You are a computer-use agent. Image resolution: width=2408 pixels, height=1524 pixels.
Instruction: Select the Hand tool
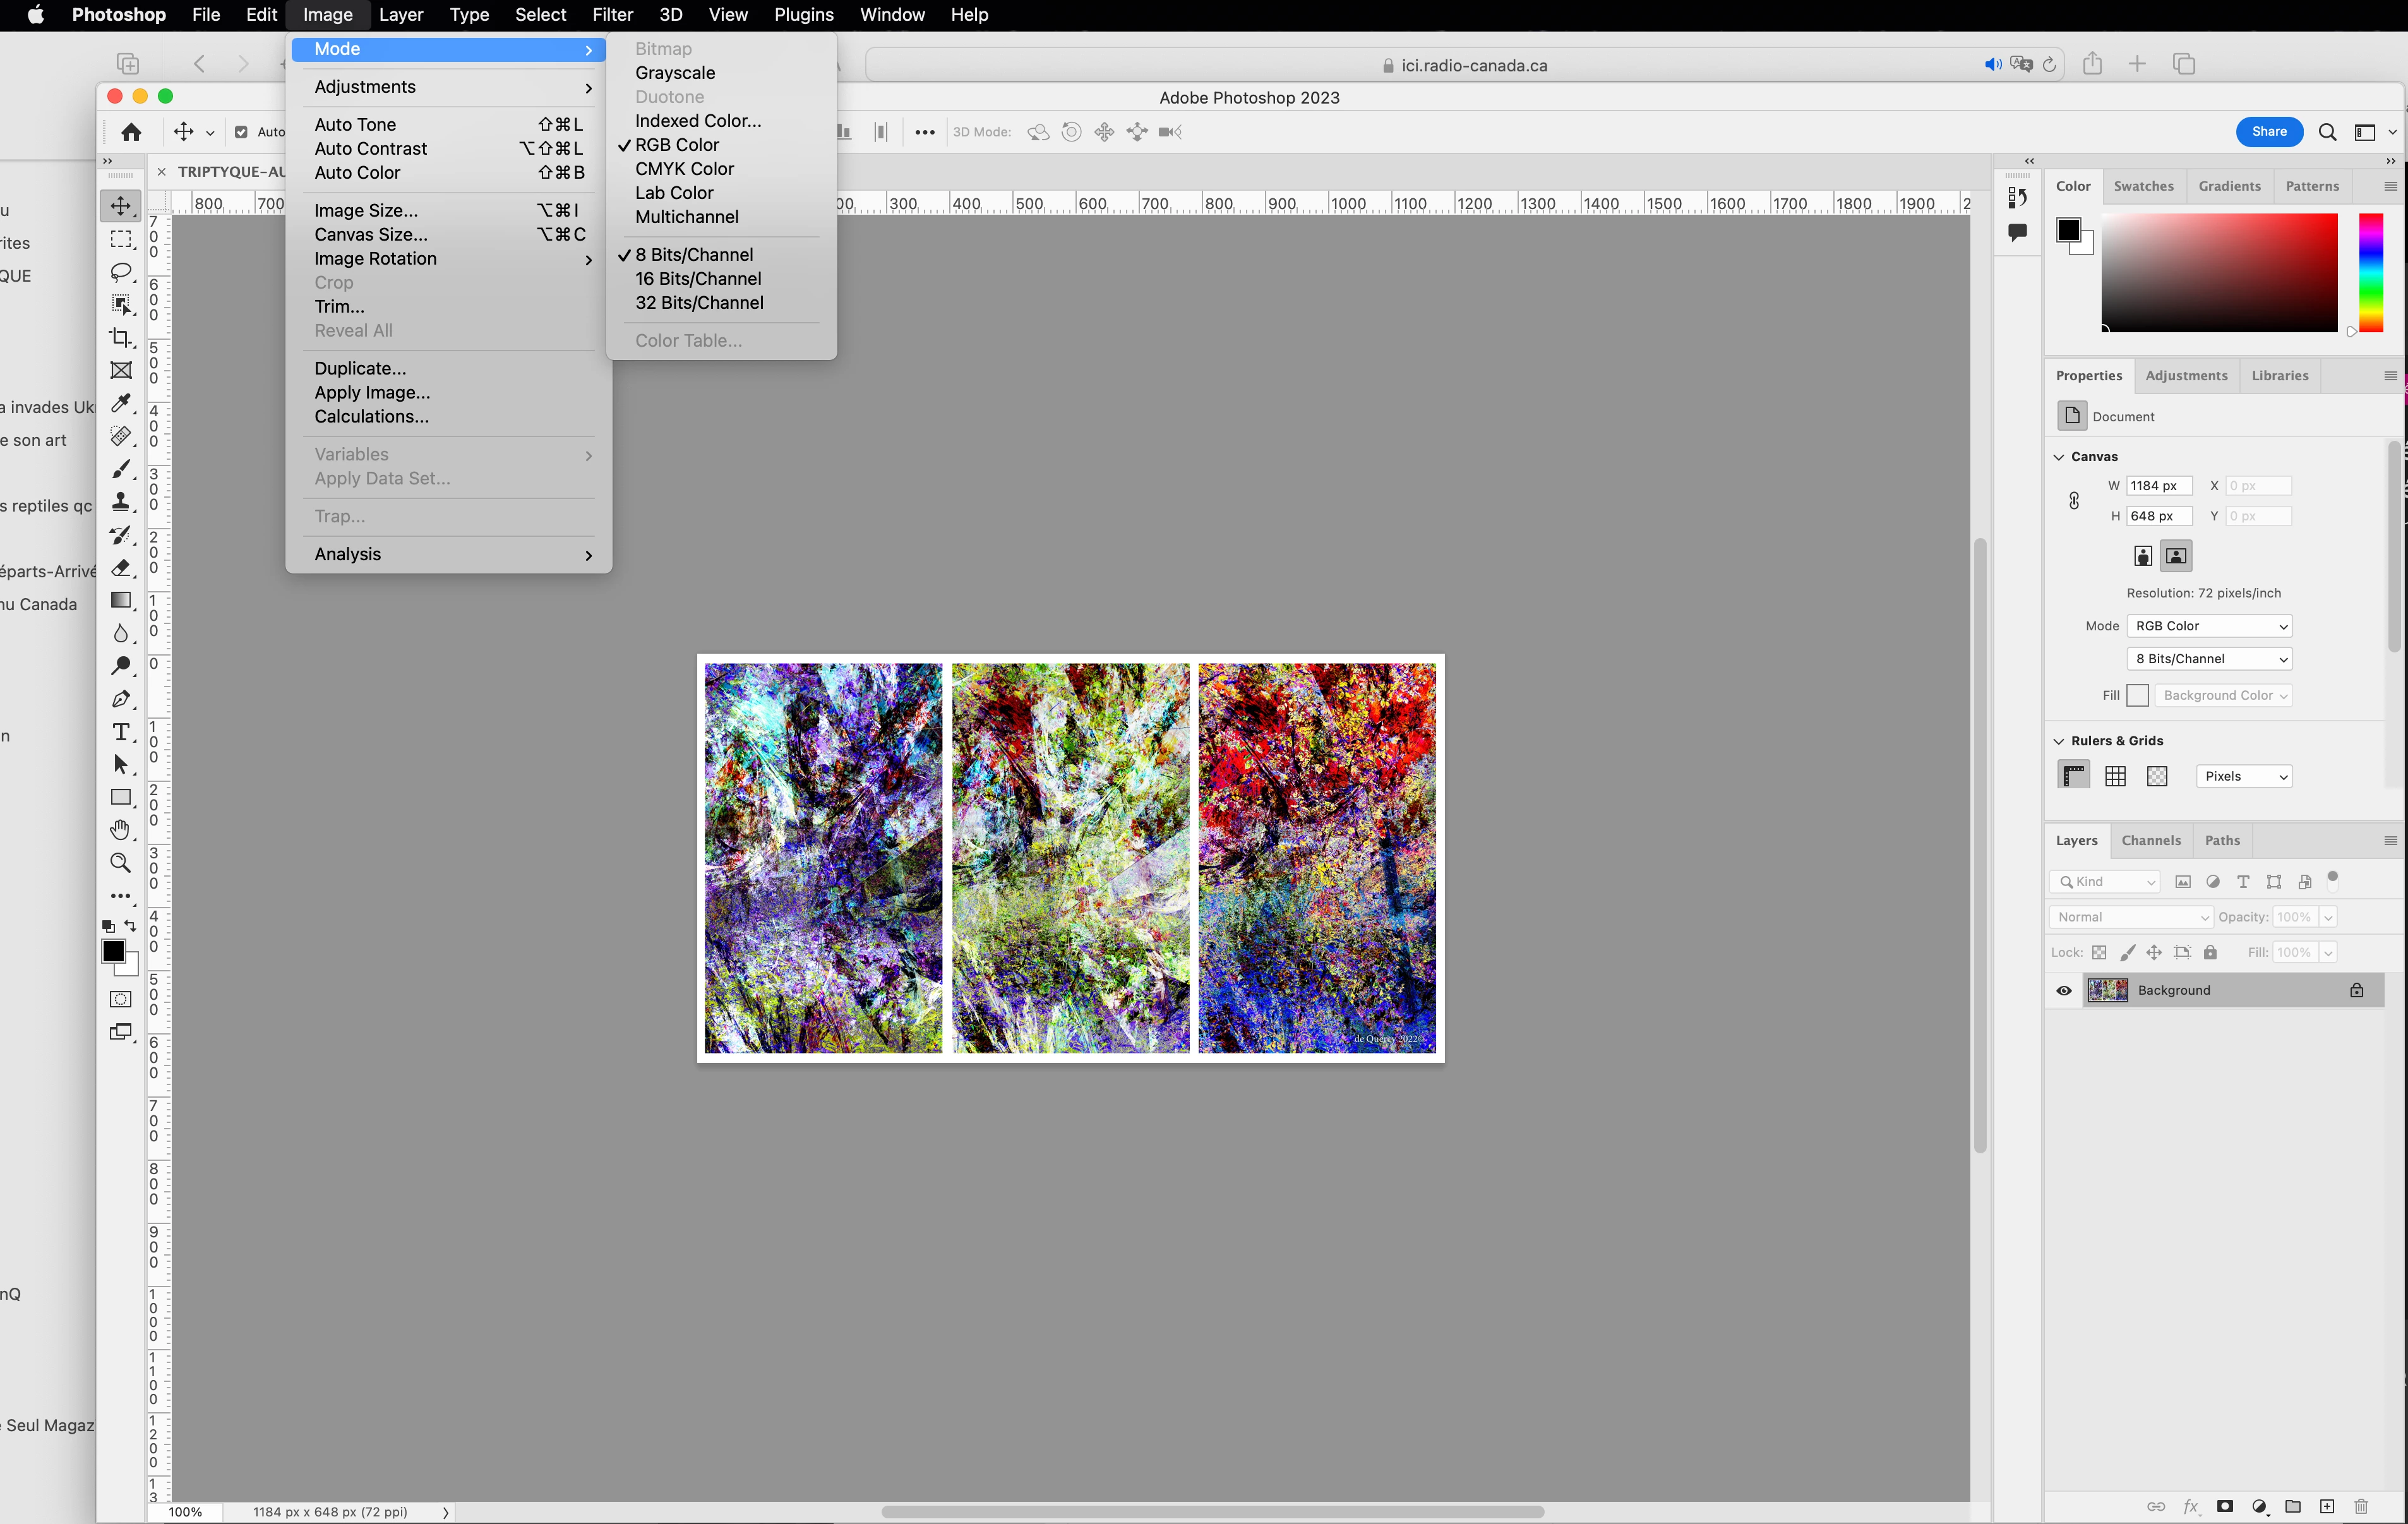pos(121,830)
